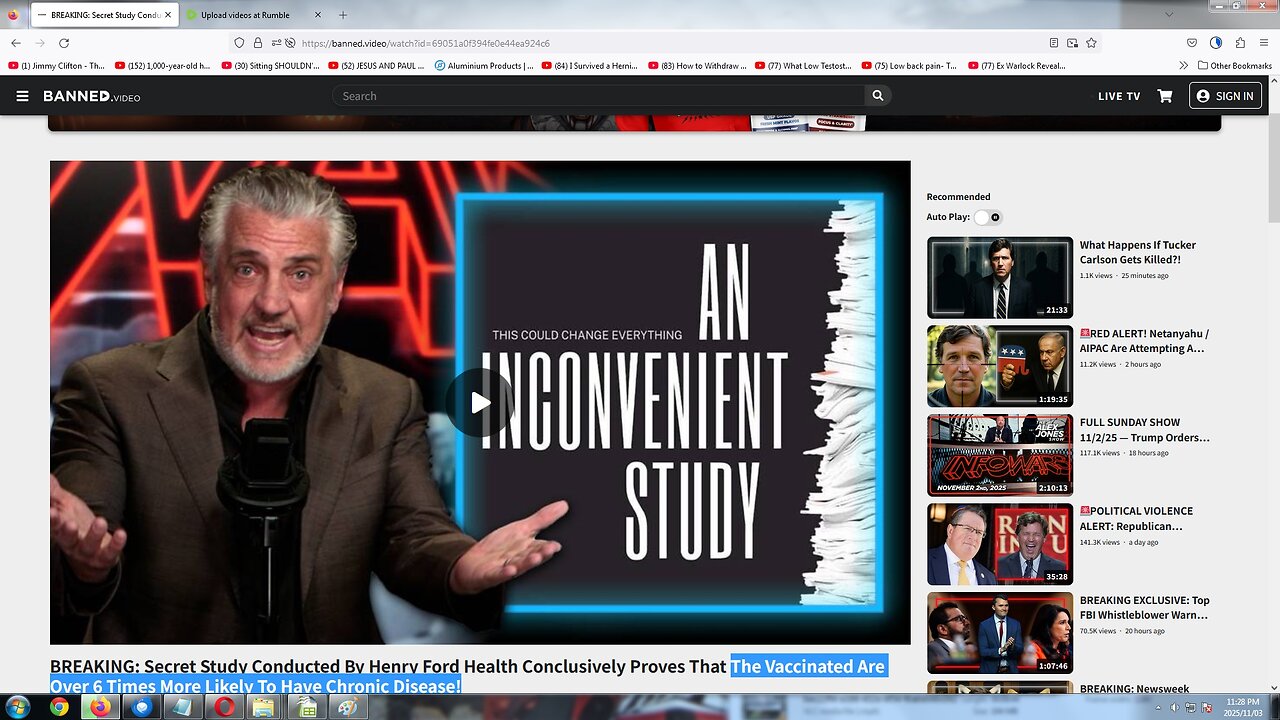Click the Pocket save icon in the toolbar
The height and width of the screenshot is (720, 1280).
[1192, 43]
